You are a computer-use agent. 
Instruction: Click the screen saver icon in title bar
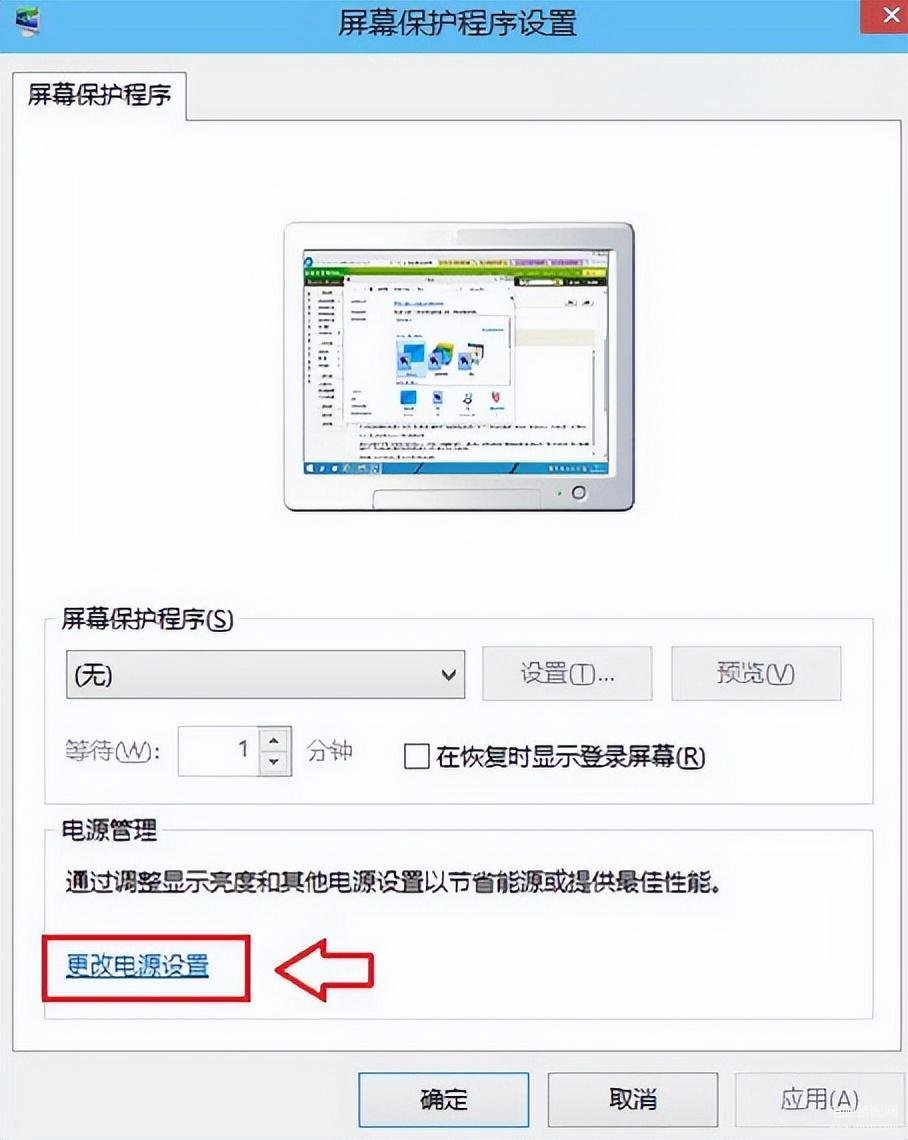click(x=26, y=22)
